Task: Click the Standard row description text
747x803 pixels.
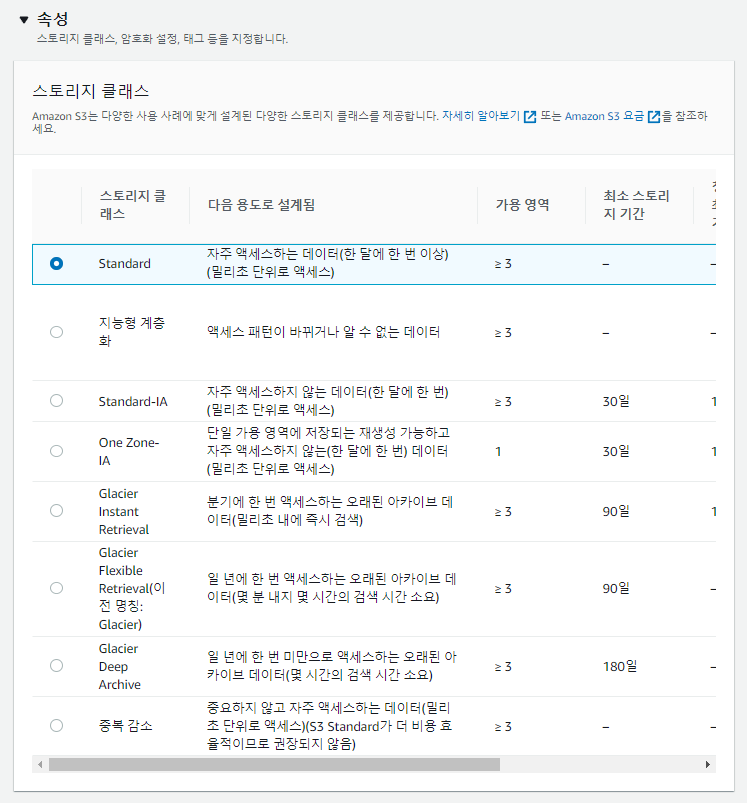Action: [x=328, y=263]
